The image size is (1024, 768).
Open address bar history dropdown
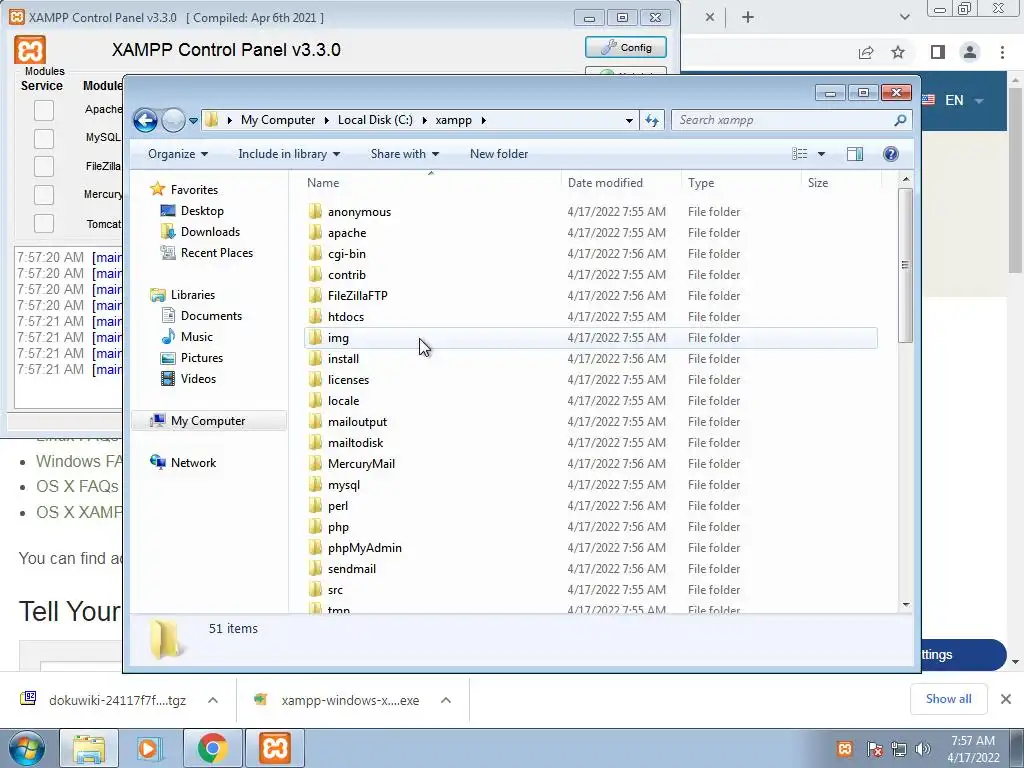pos(629,121)
